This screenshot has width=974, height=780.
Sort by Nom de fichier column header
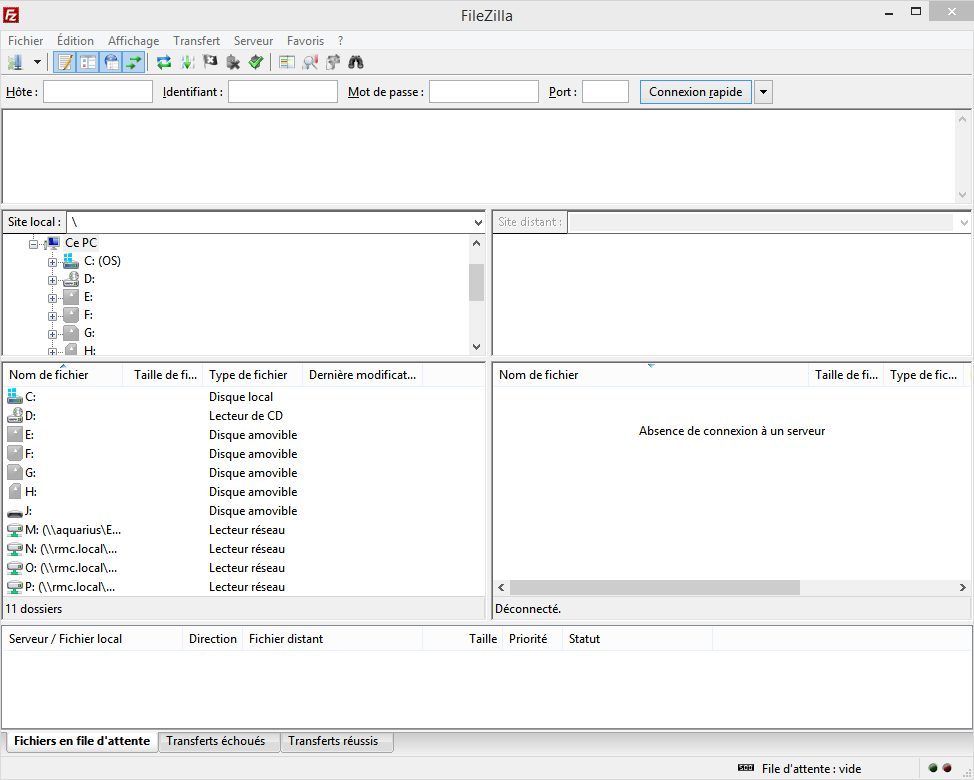tap(49, 375)
